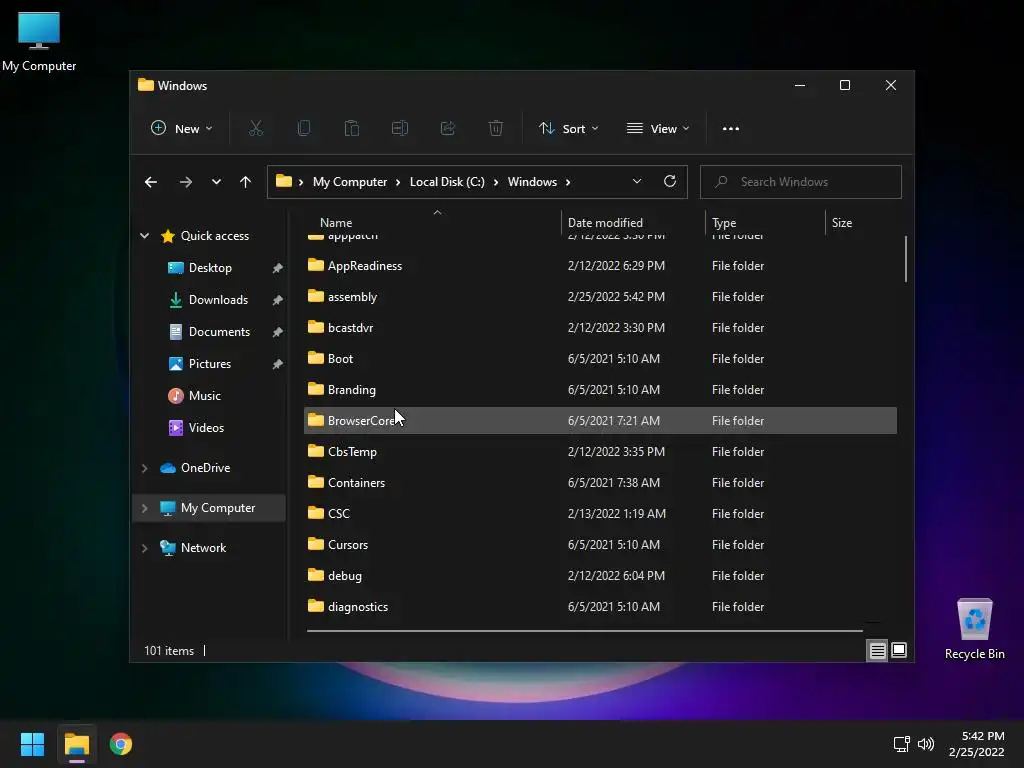Image resolution: width=1024 pixels, height=768 pixels.
Task: Open the Windows Start menu
Action: point(32,744)
